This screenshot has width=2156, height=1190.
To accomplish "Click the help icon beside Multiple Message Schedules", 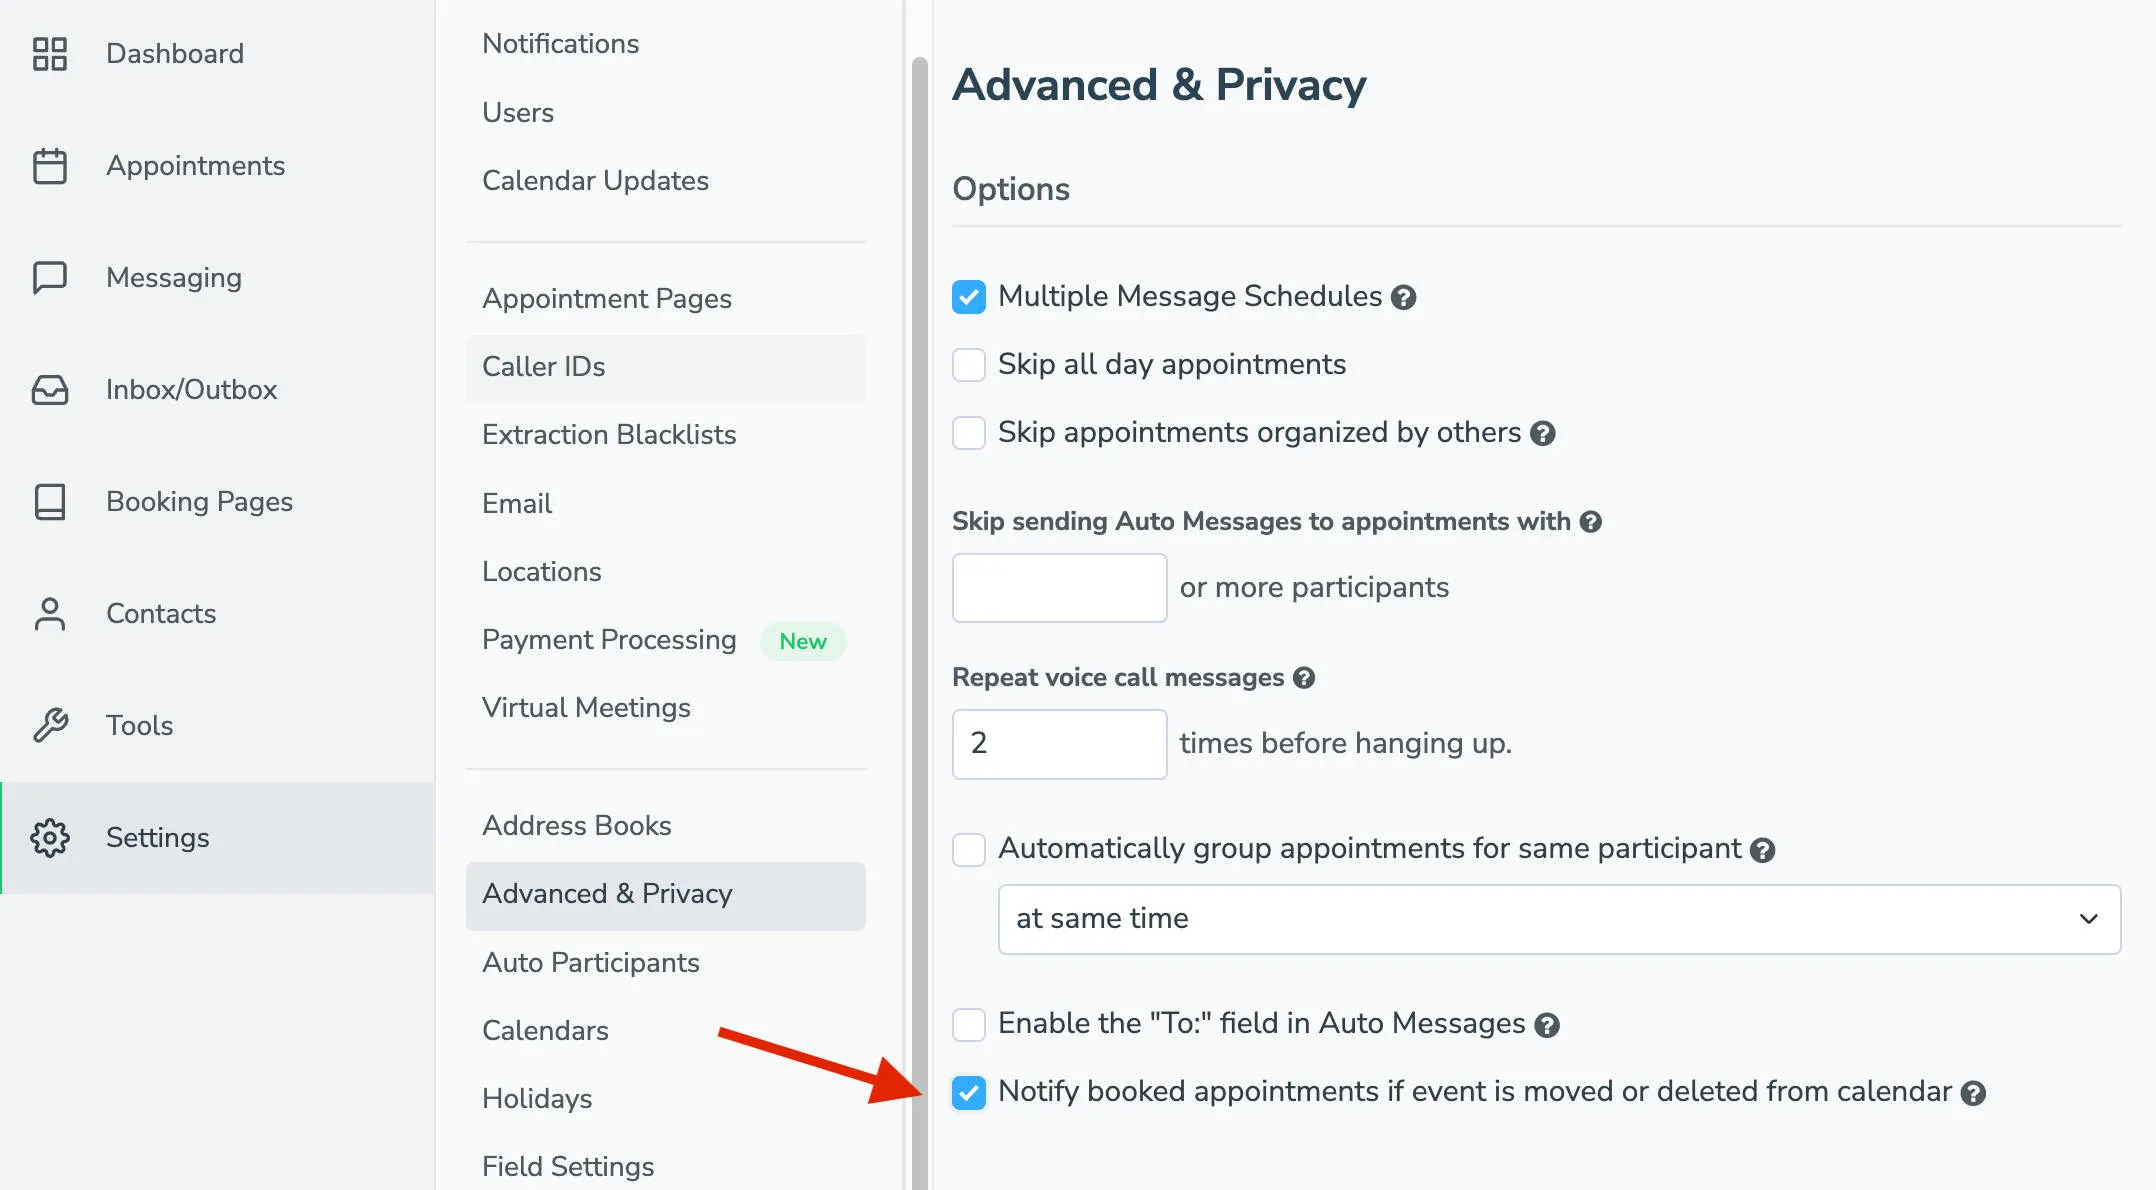I will coord(1404,296).
